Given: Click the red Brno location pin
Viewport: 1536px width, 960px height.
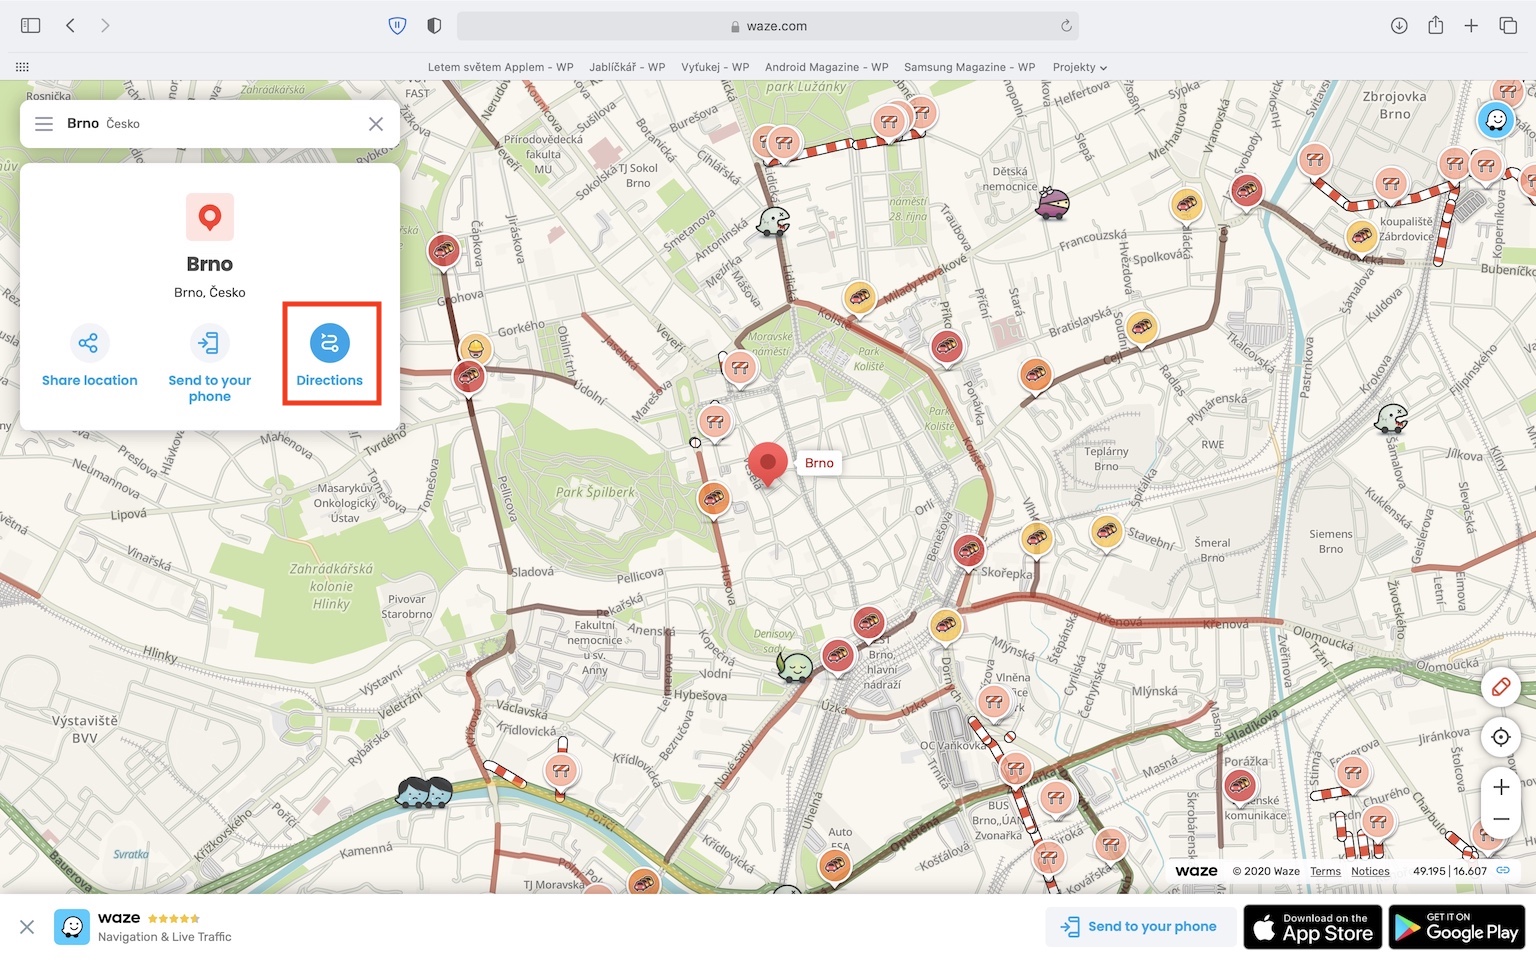Looking at the screenshot, I should click(x=767, y=464).
